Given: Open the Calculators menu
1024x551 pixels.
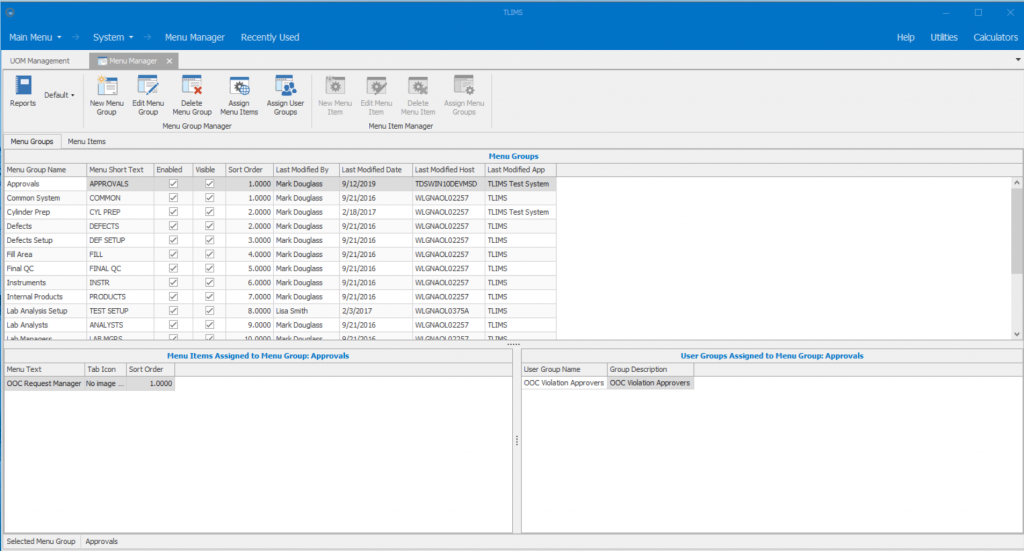Looking at the screenshot, I should [995, 37].
